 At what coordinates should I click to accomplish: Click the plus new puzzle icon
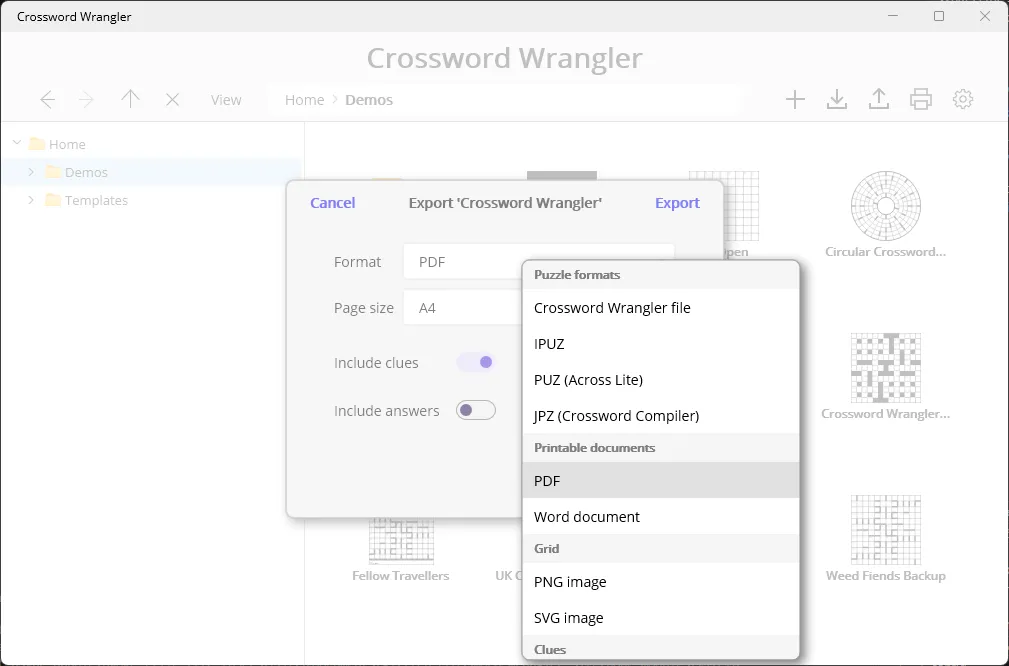tap(795, 99)
